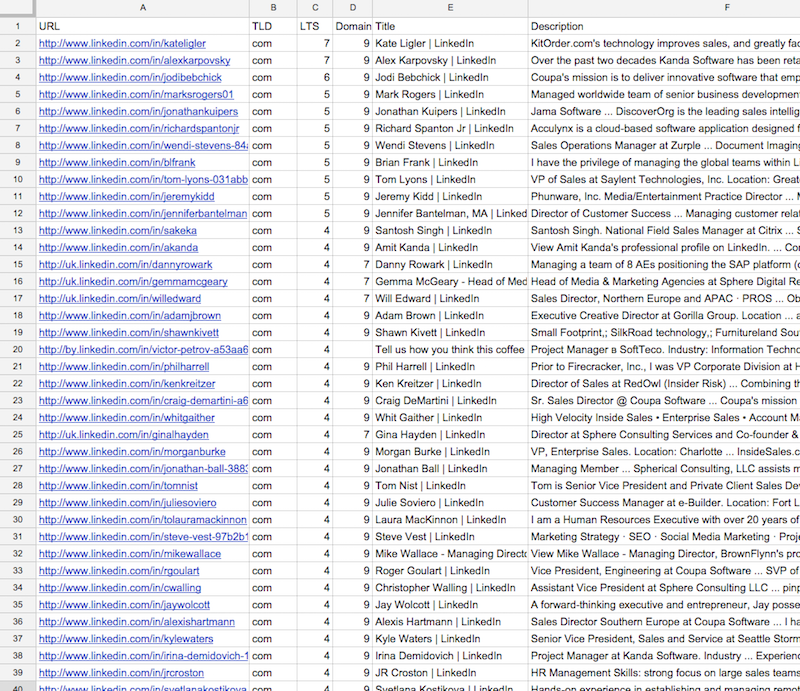This screenshot has height=691, width=800.
Task: Select the 'Gina Hayden | LinkedIn' cell
Action: point(451,434)
